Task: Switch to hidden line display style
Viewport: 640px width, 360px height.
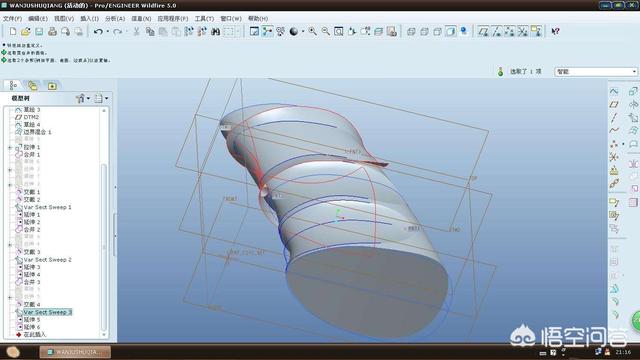Action: pyautogui.click(x=424, y=31)
